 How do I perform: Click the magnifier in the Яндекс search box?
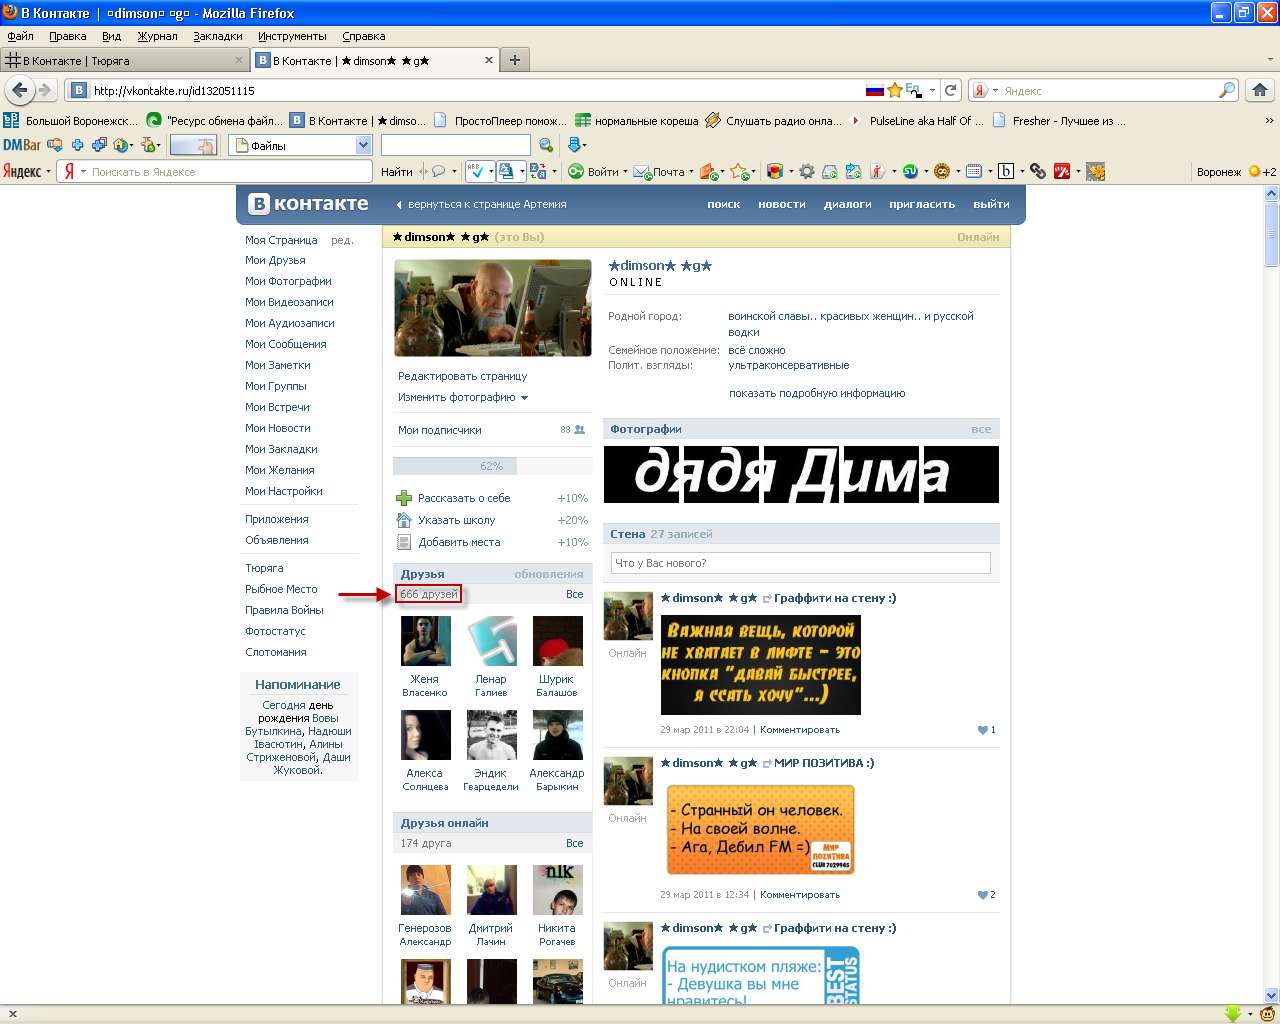(1227, 90)
